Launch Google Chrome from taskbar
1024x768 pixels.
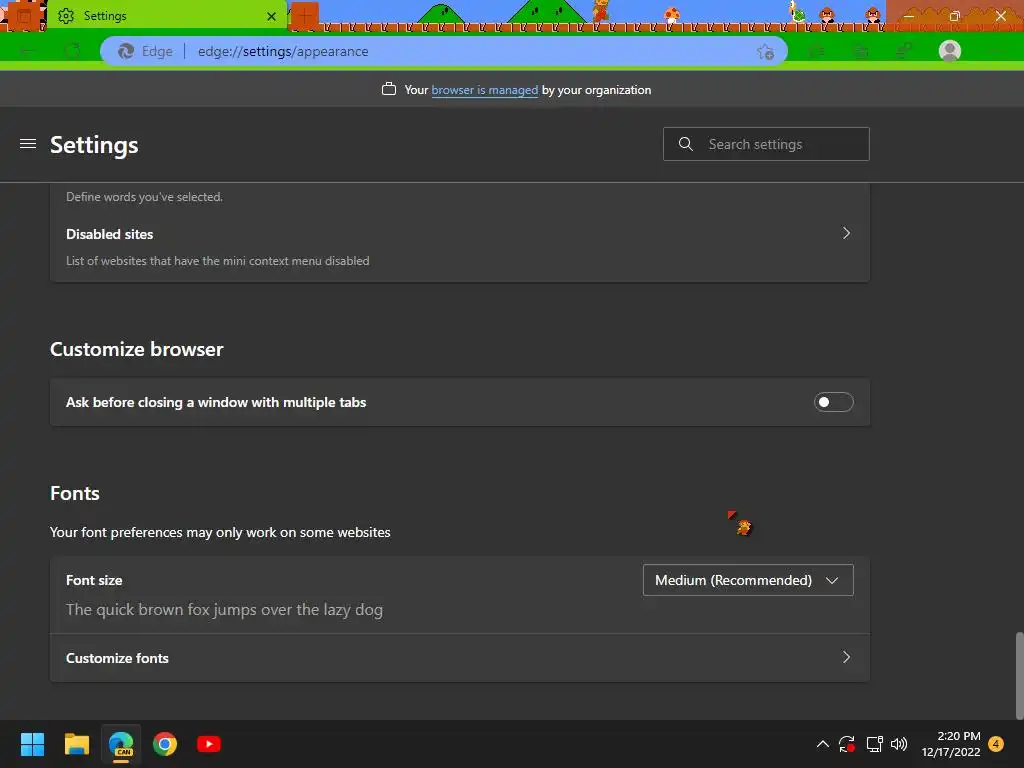(x=165, y=744)
